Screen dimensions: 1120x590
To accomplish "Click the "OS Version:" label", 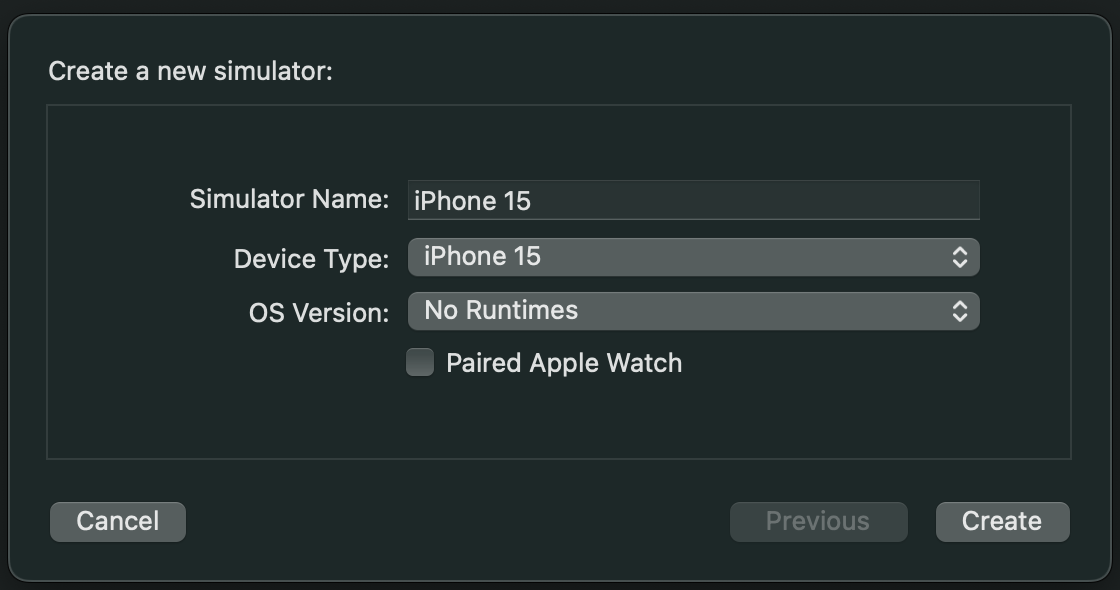I will tap(319, 313).
